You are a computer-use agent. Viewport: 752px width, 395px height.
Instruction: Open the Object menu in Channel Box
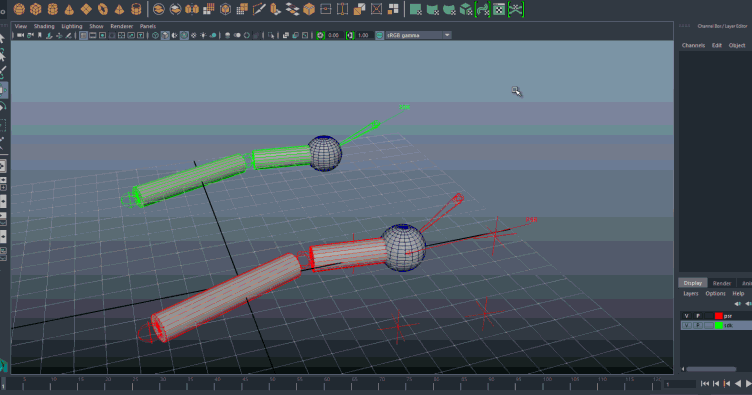pos(737,46)
